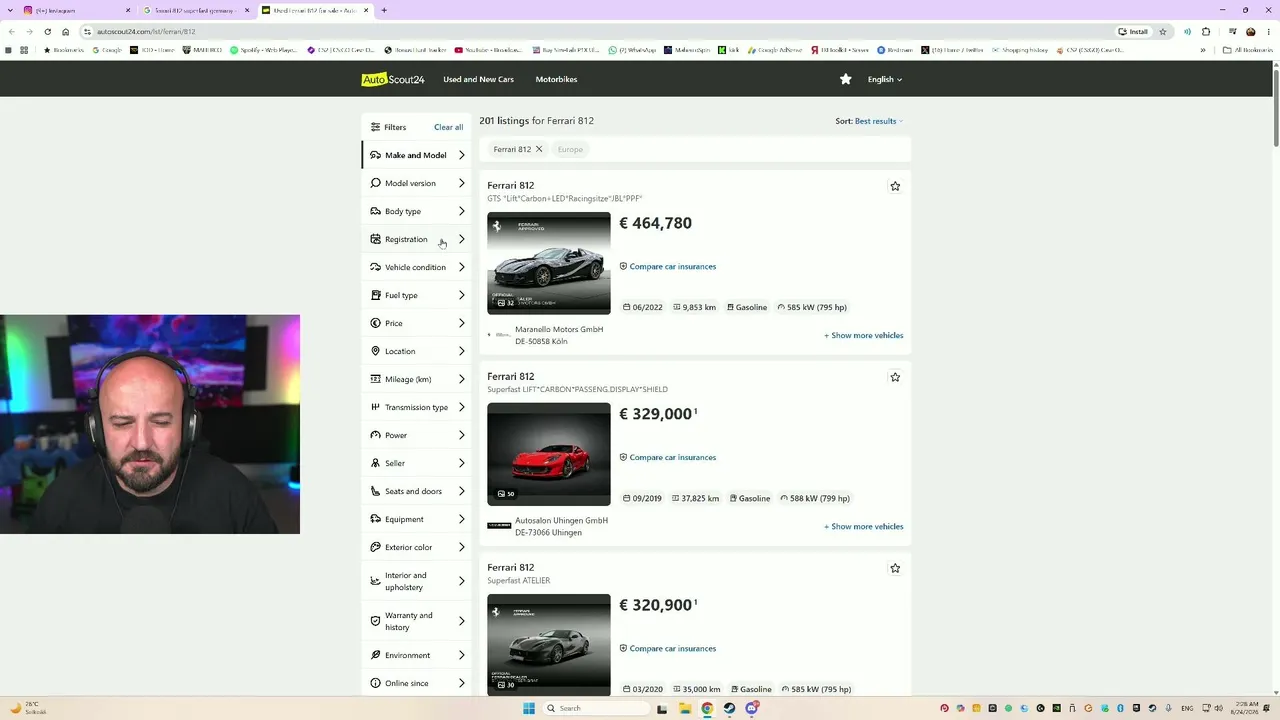
Task: Expand the Environment filter
Action: point(417,655)
